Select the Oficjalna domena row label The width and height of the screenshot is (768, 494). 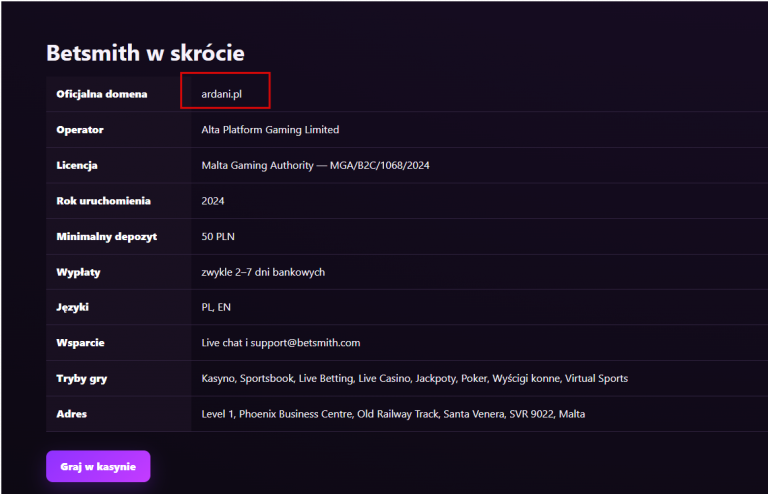tap(101, 94)
